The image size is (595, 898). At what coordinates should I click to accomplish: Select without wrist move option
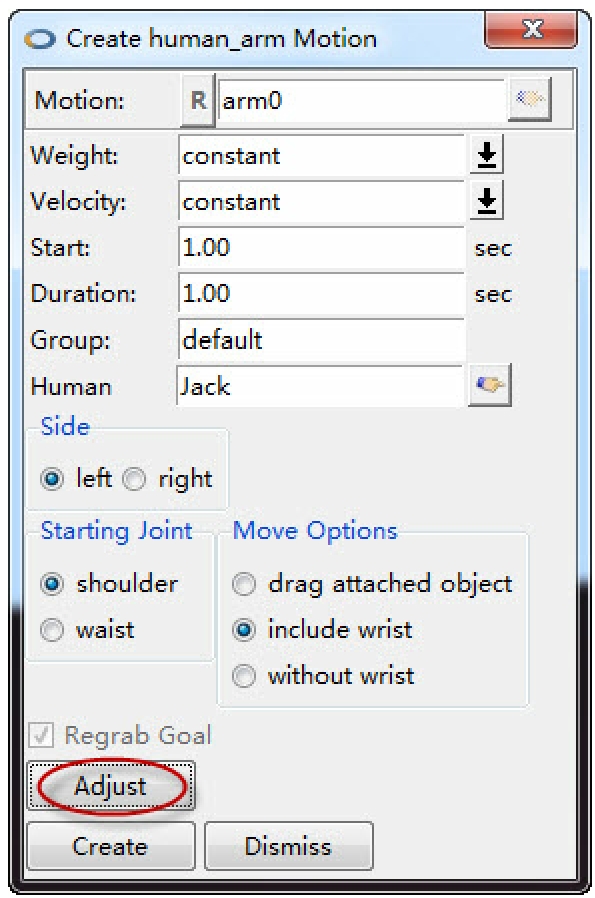[x=244, y=676]
